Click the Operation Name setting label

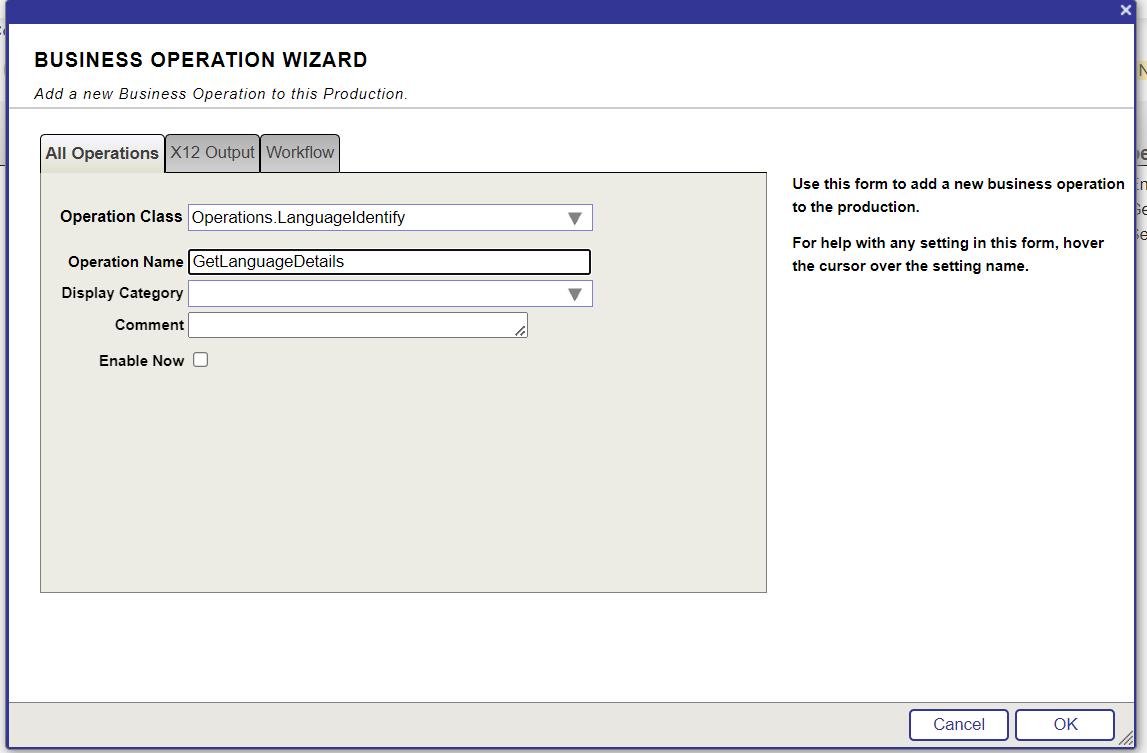point(126,262)
